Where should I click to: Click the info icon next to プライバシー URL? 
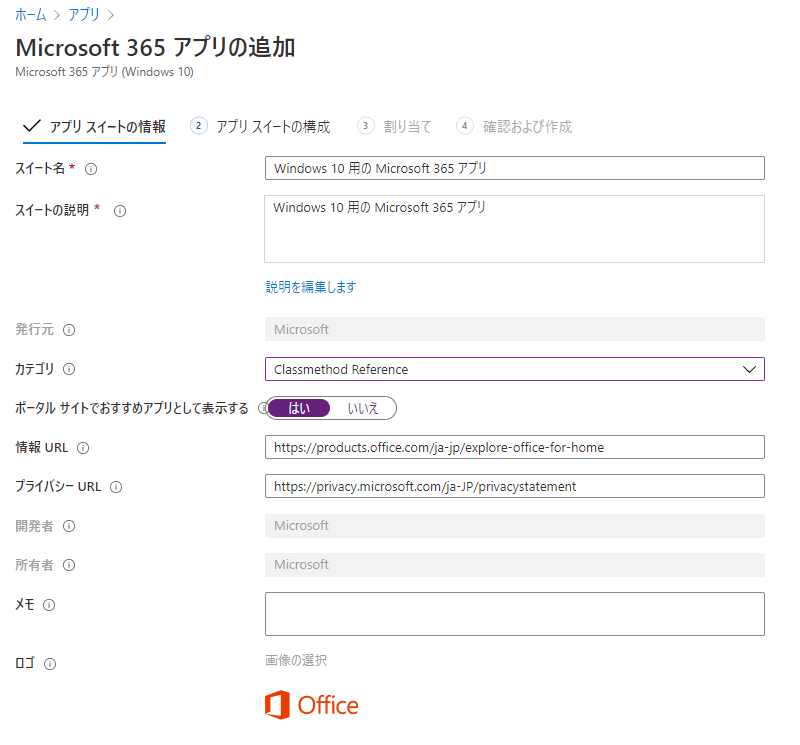pos(116,487)
